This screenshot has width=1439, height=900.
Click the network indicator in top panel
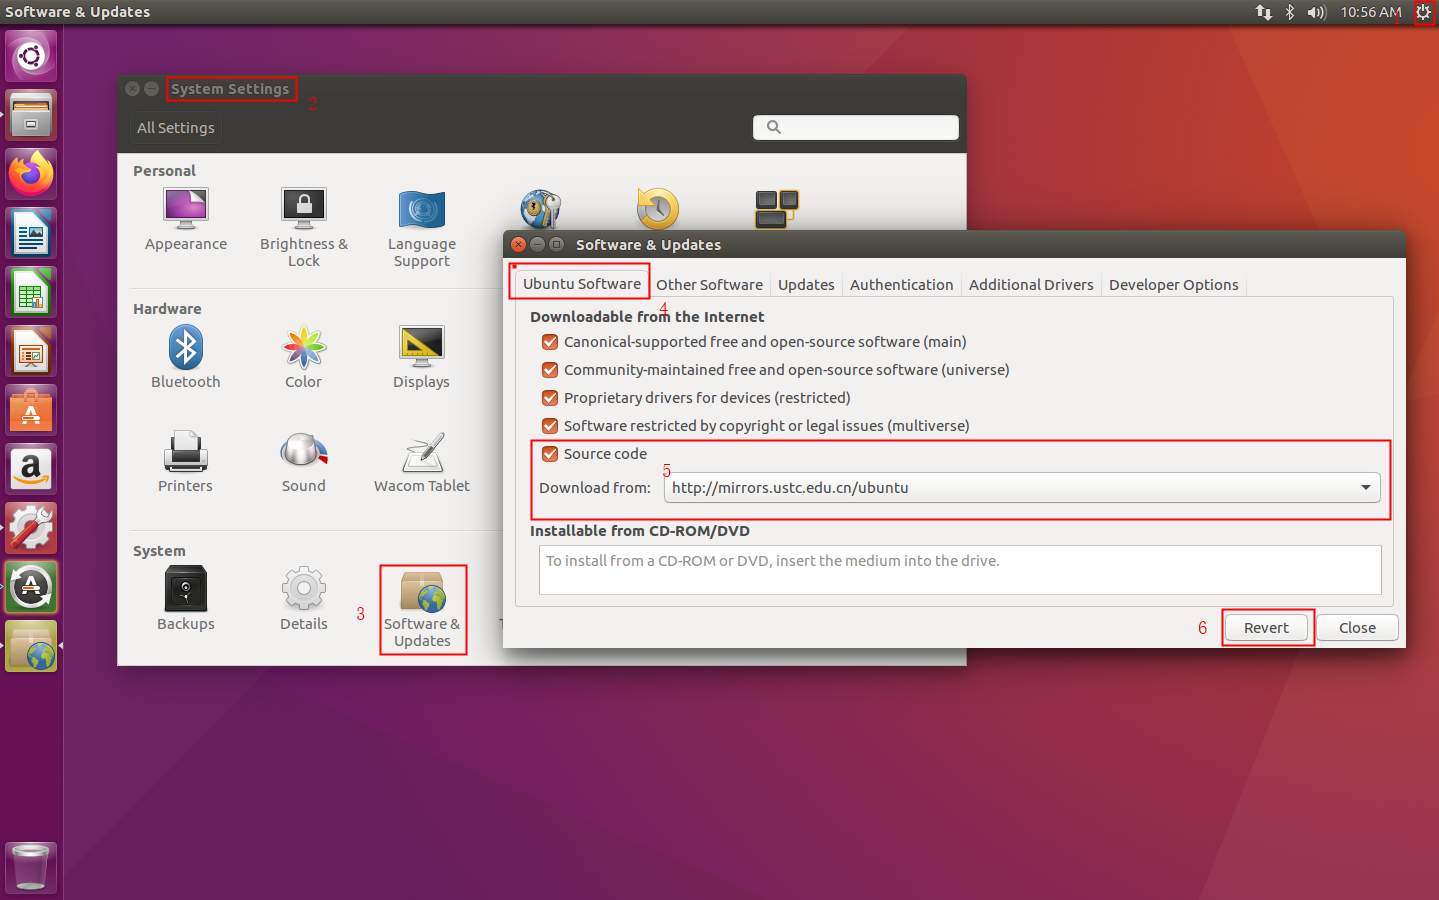pyautogui.click(x=1264, y=12)
